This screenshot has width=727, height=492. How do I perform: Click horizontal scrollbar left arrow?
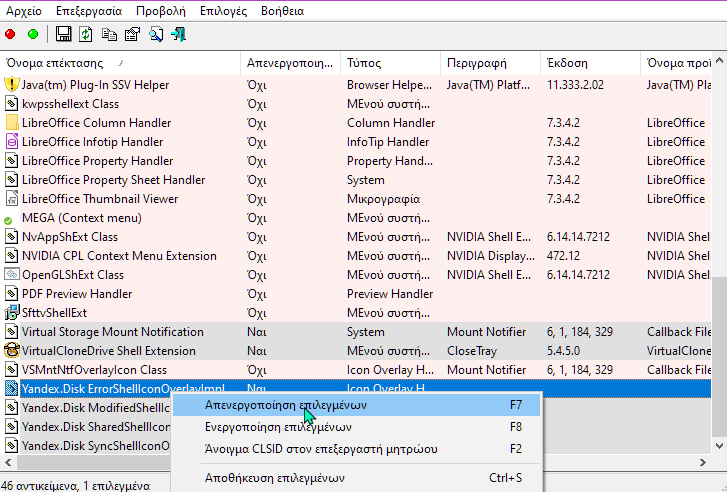tap(8, 462)
